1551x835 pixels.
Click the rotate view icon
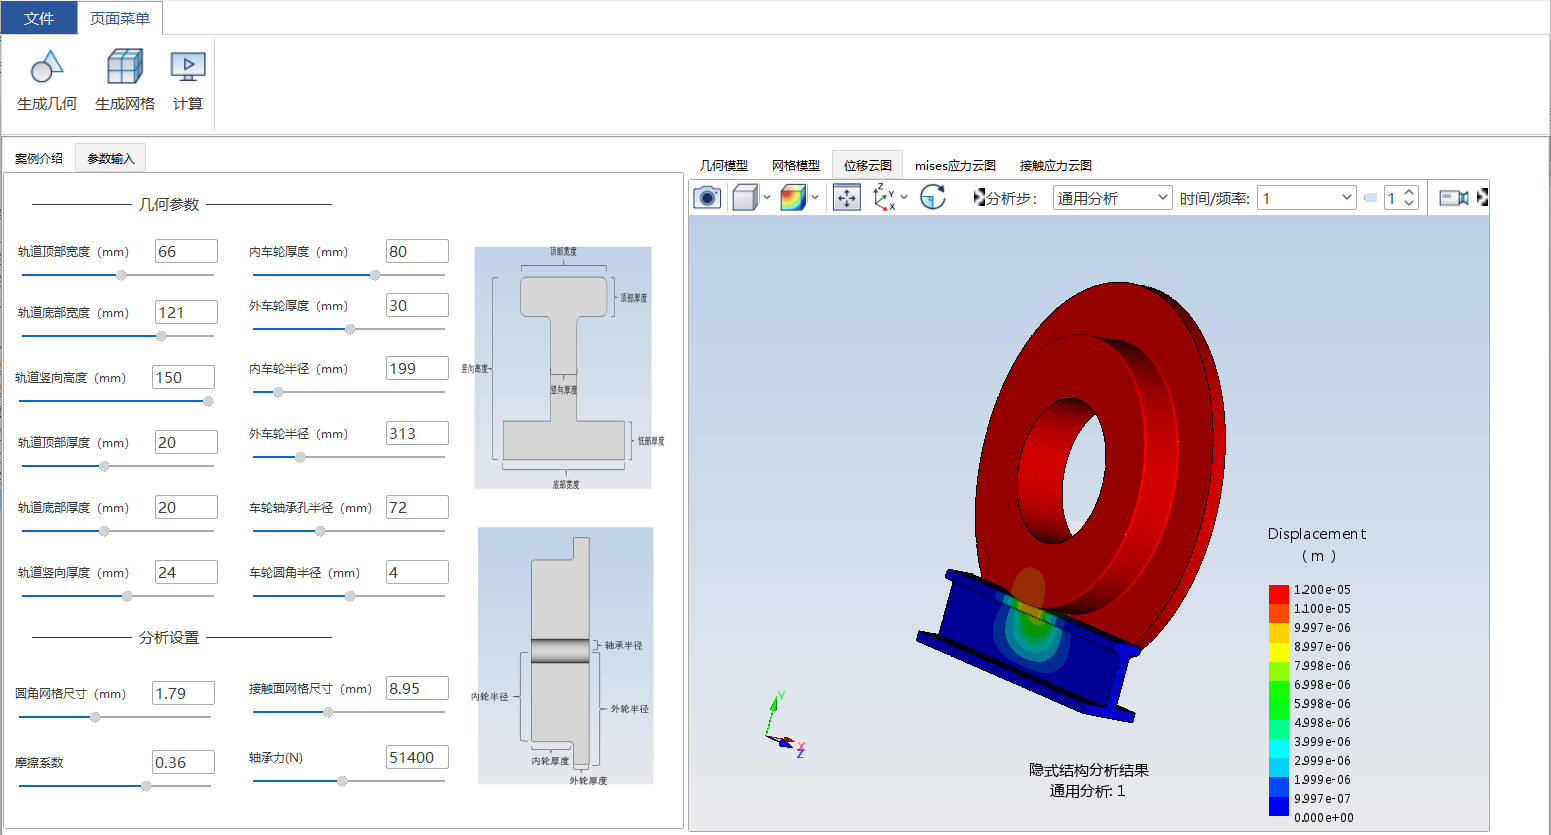(x=933, y=197)
